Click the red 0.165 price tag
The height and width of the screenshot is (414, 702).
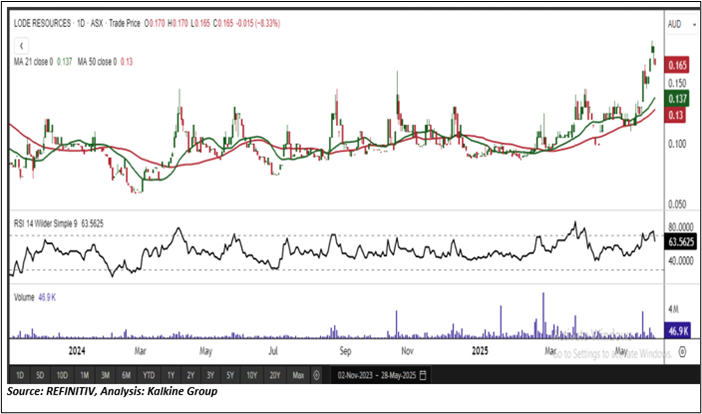(x=677, y=65)
